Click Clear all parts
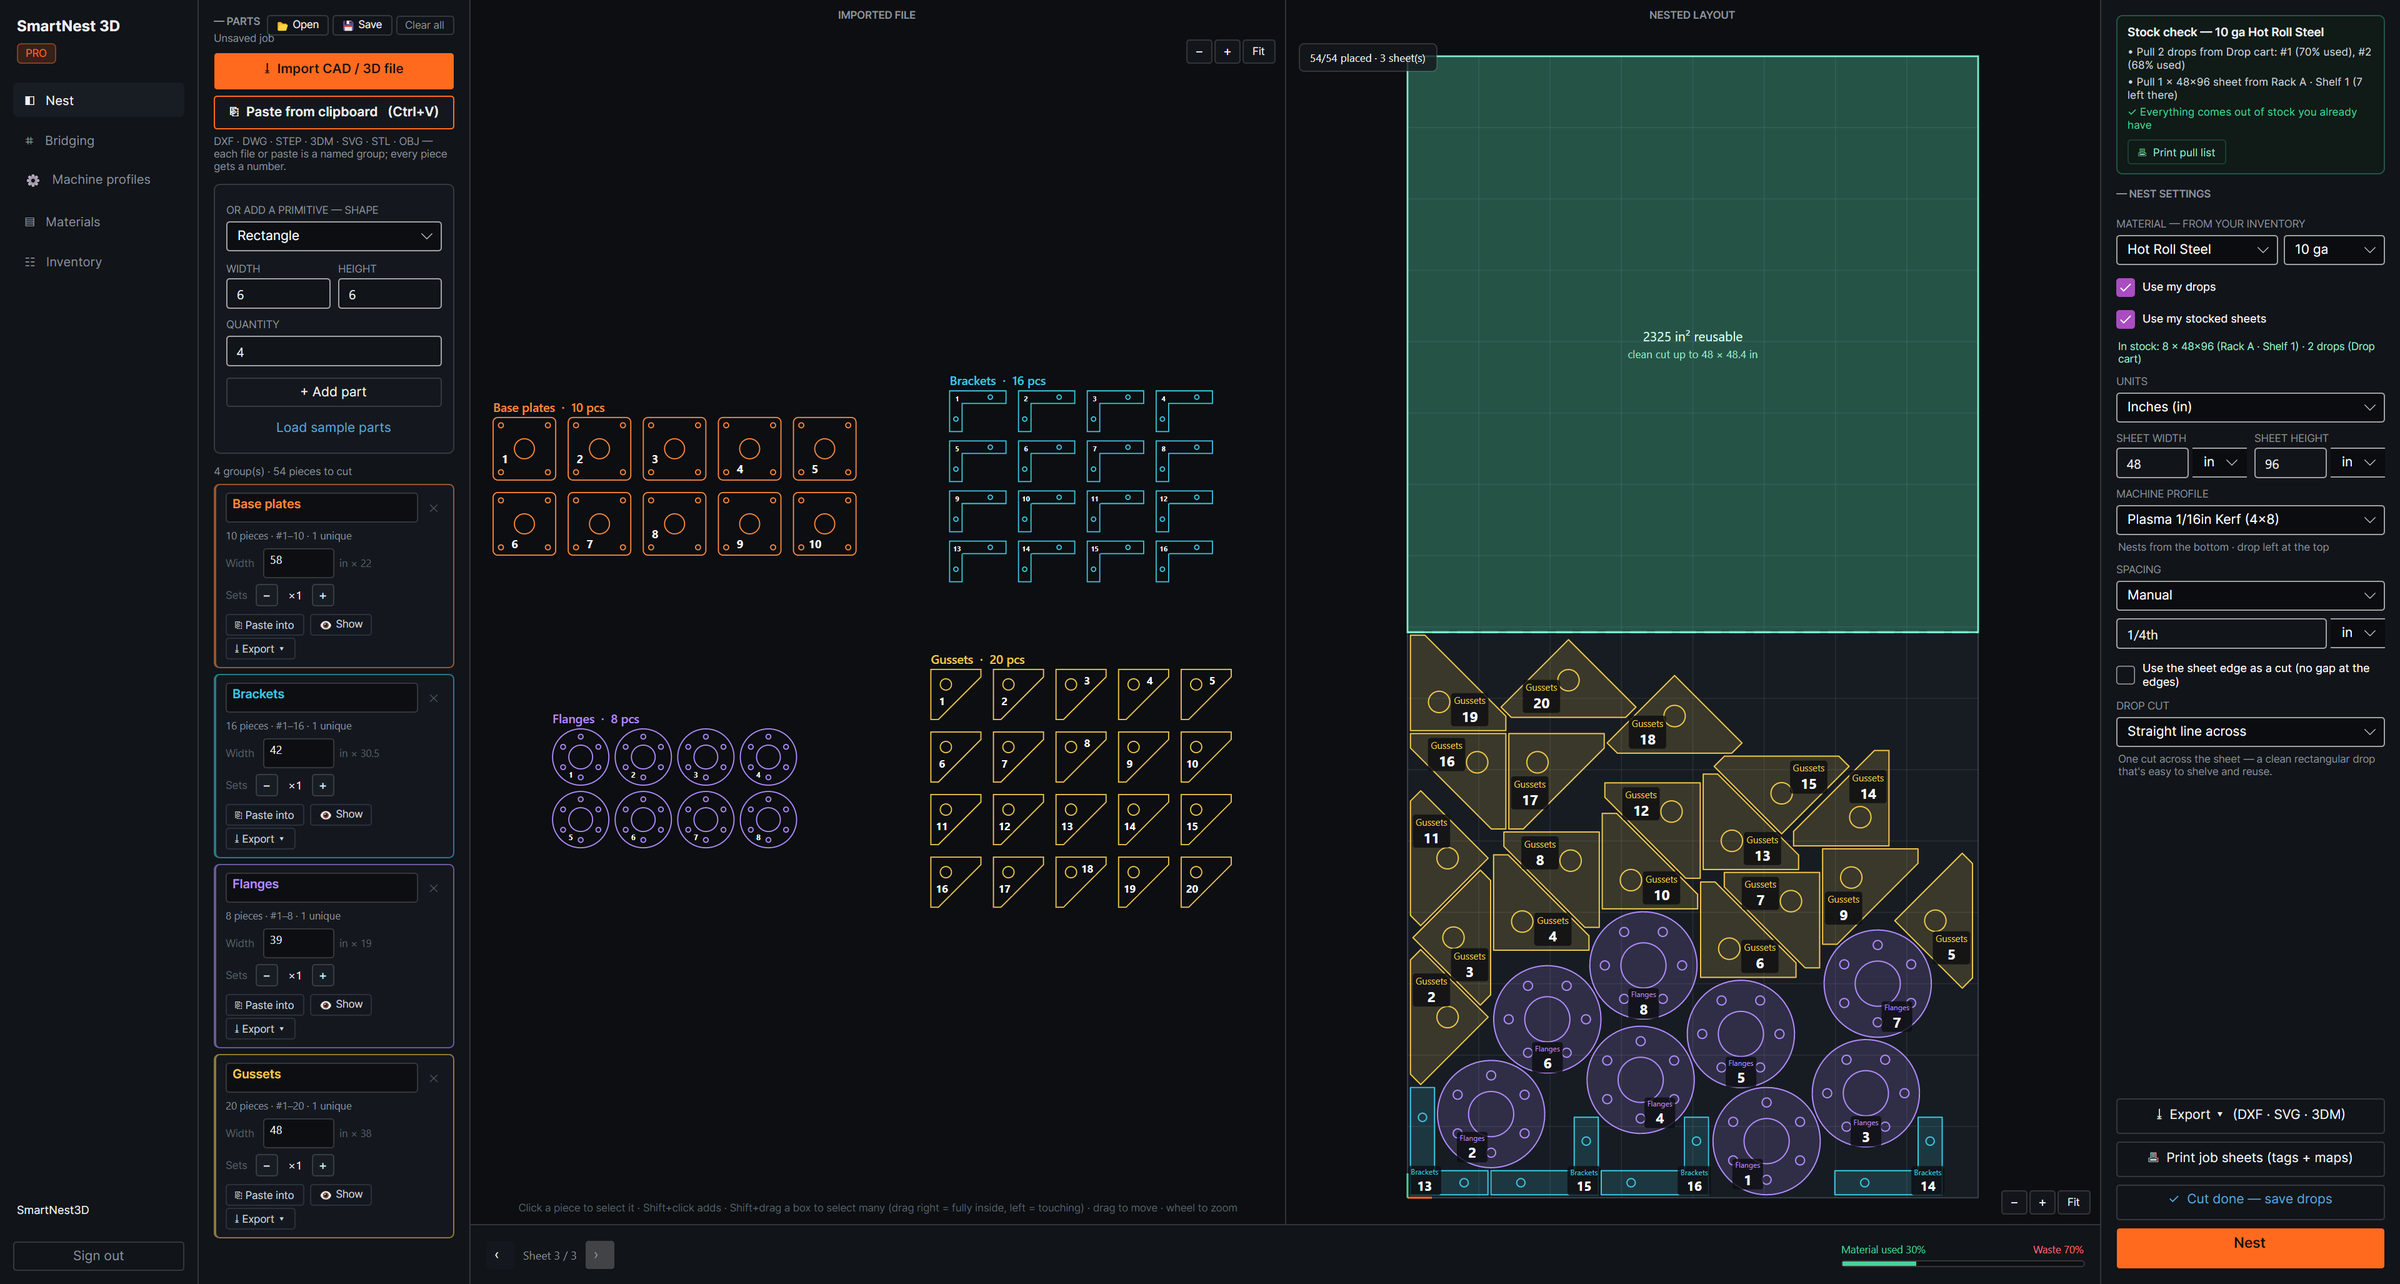The height and width of the screenshot is (1284, 2400). click(424, 25)
